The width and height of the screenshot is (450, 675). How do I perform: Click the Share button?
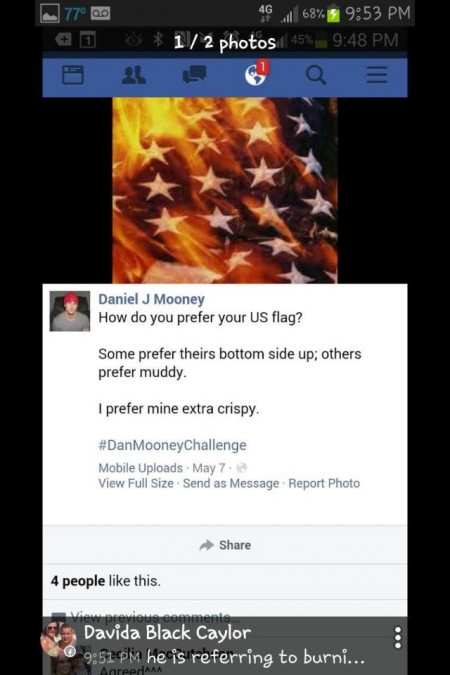click(225, 545)
